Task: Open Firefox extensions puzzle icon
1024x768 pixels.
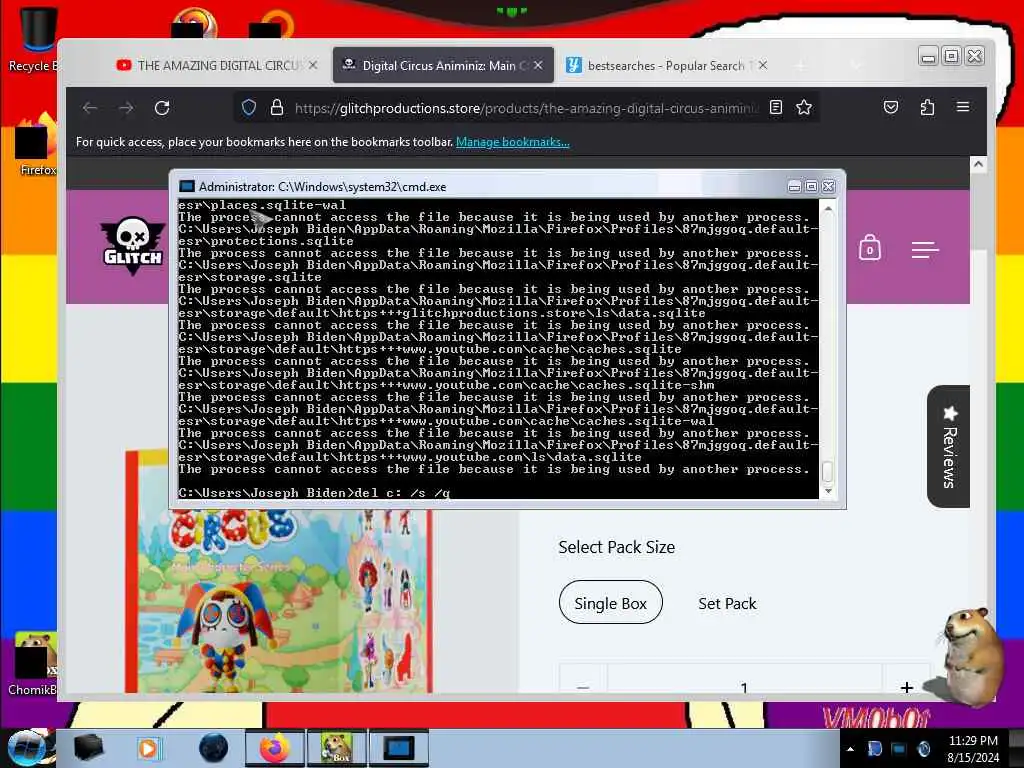Action: coord(927,107)
